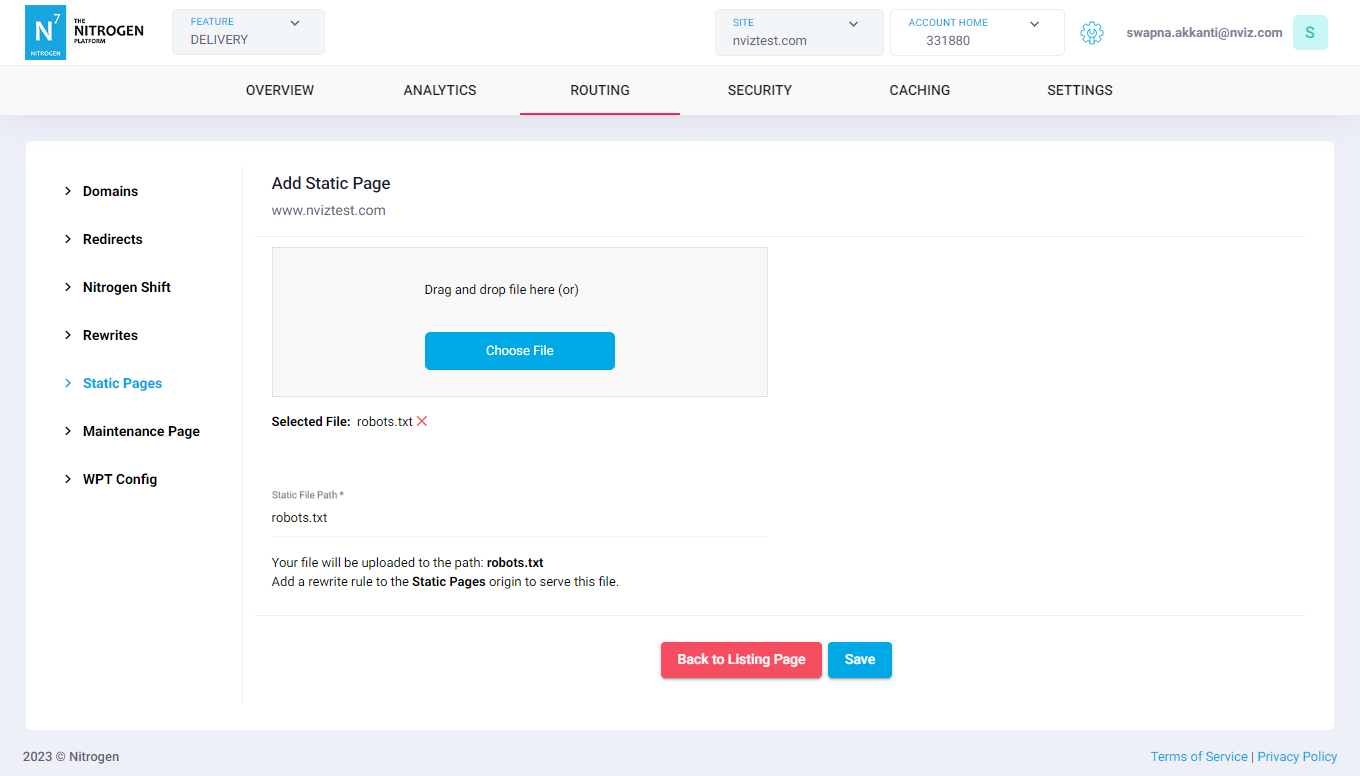Click Back to Listing Page button
Image resolution: width=1360 pixels, height=776 pixels.
(x=741, y=660)
